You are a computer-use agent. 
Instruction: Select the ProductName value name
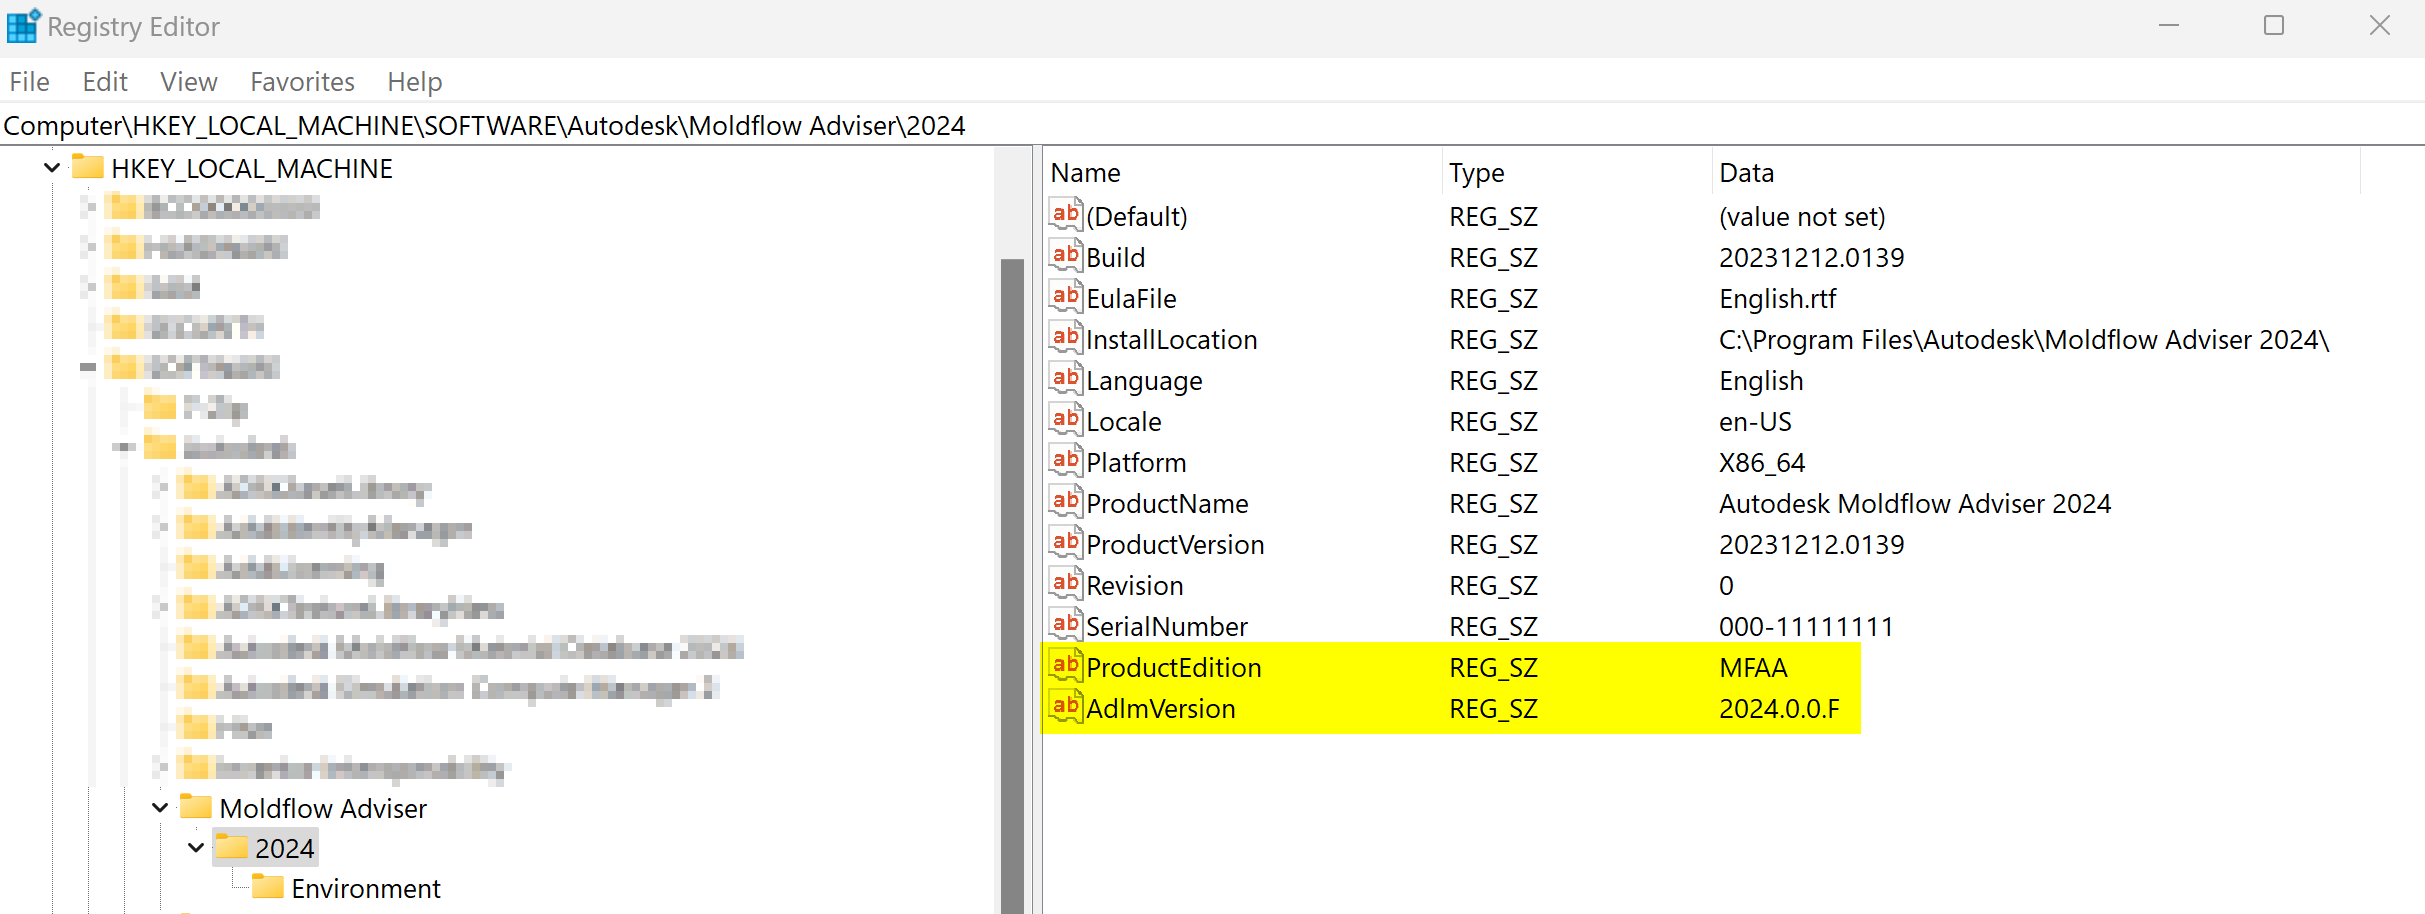coord(1167,503)
